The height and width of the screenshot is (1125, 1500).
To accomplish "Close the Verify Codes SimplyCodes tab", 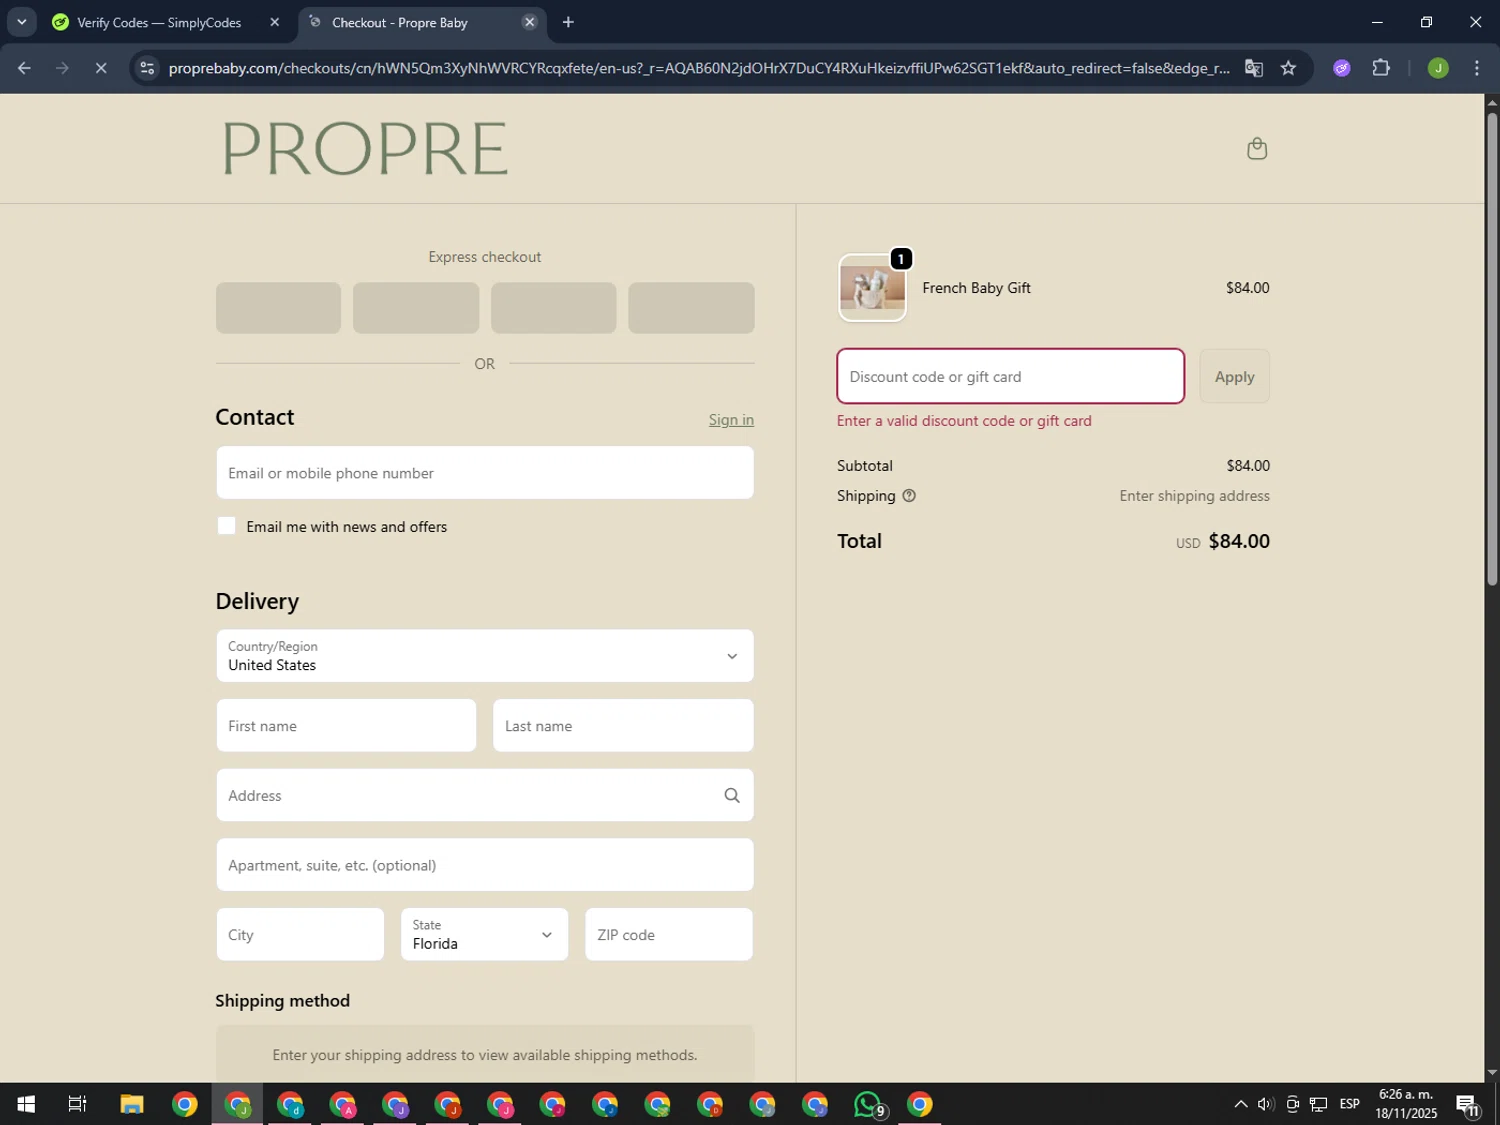I will pos(275,22).
